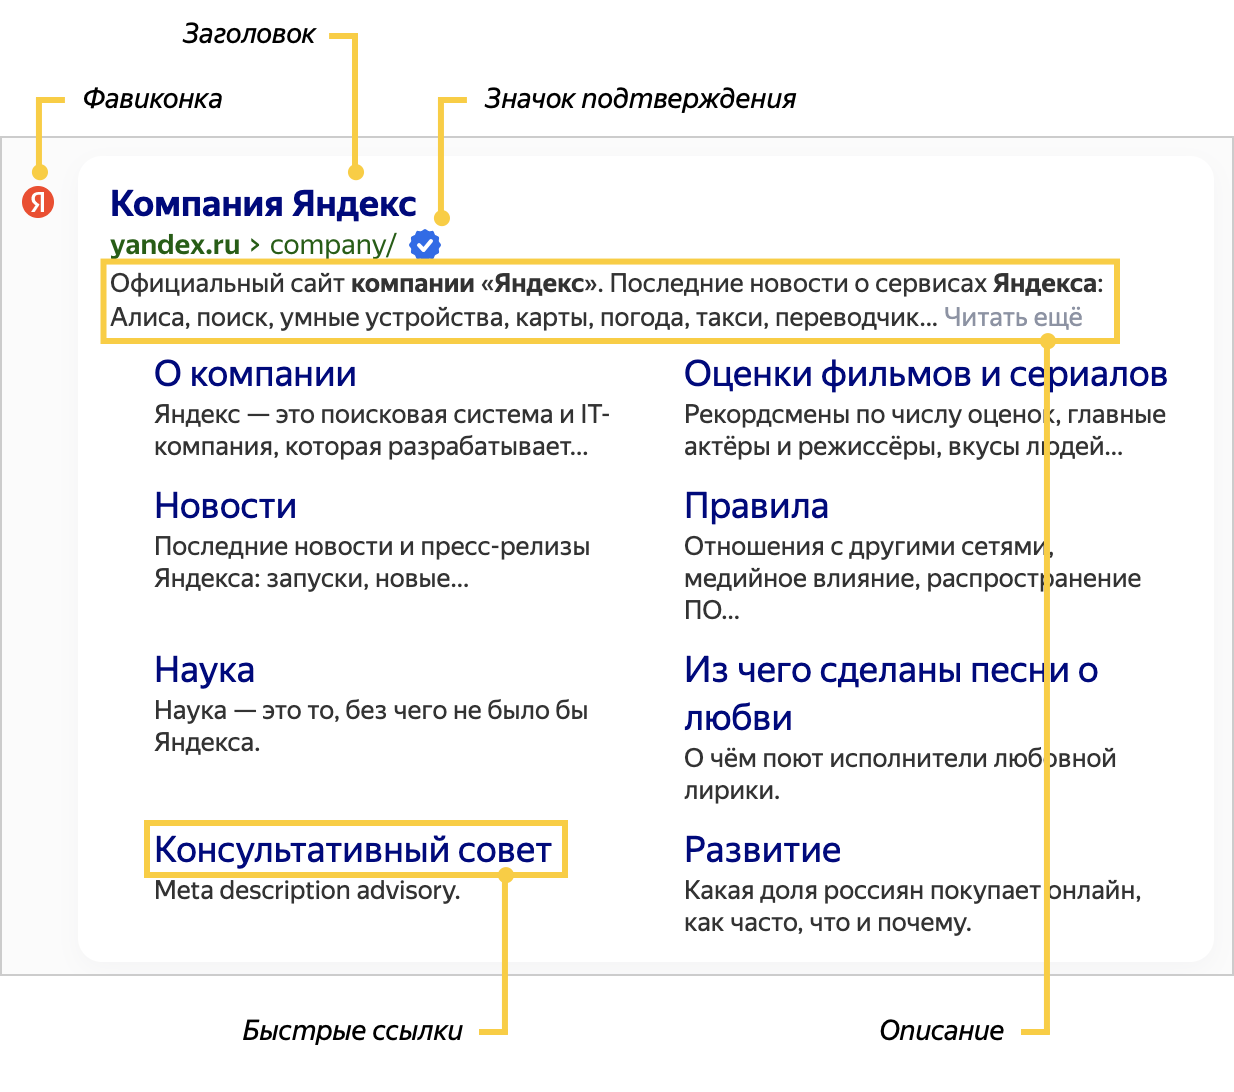Screen dimensions: 1234x1092
Task: Click the red Yandex favicon
Action: click(x=38, y=202)
